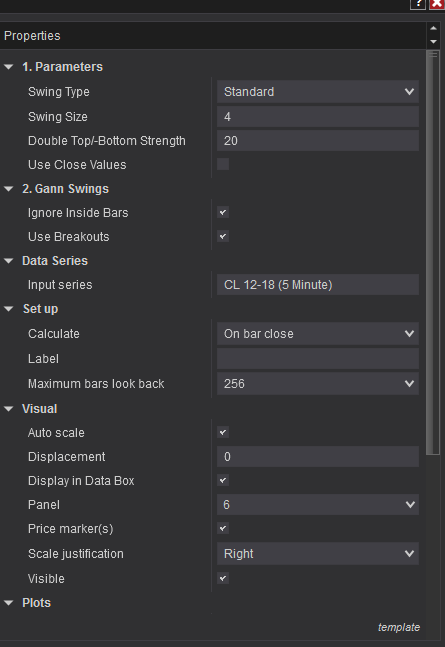Viewport: 445px width, 647px height.
Task: Collapse the Data Series section
Action: 9,261
